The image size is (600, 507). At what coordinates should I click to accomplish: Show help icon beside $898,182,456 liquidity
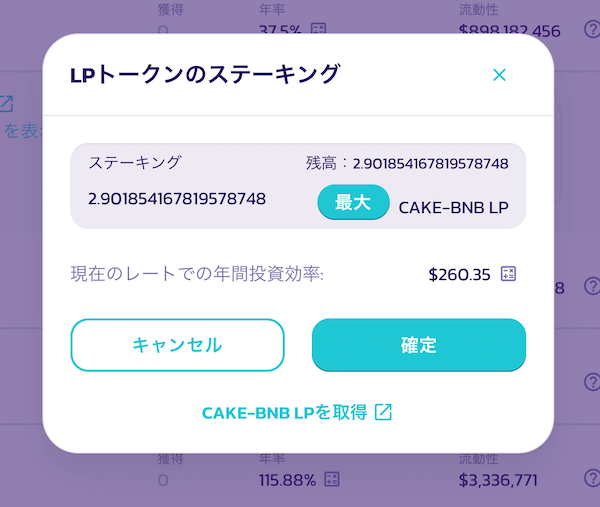click(x=592, y=29)
